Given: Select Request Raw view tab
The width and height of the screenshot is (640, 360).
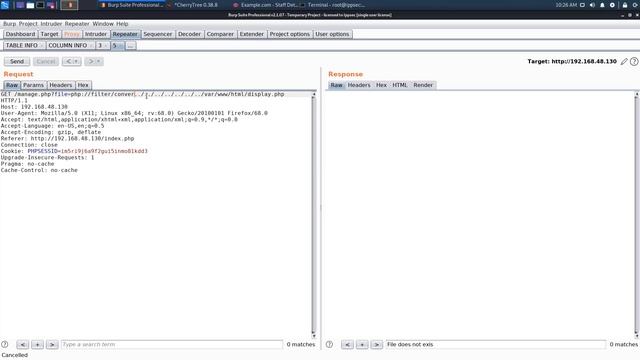Looking at the screenshot, I should pos(12,85).
